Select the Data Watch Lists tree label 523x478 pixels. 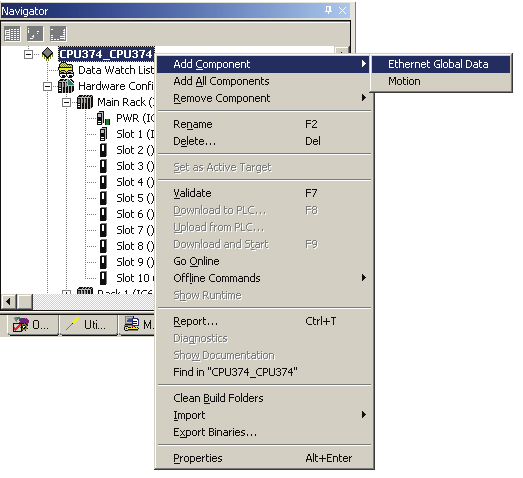point(116,70)
